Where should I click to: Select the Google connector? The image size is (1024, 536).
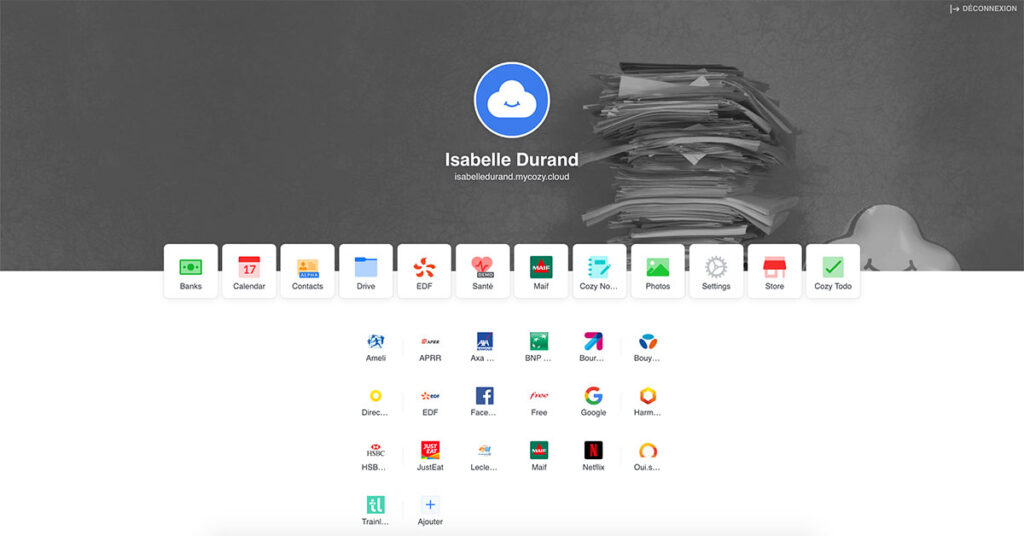pos(593,400)
